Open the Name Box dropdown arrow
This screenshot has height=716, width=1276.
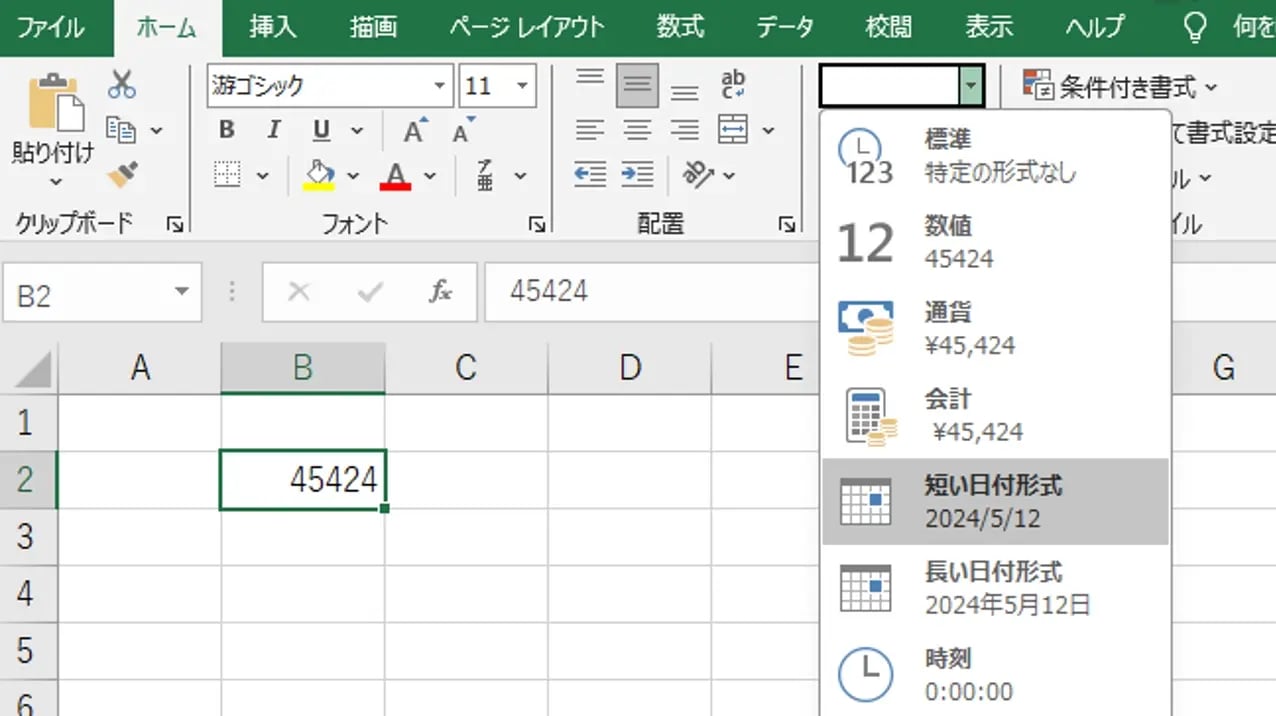[x=181, y=292]
